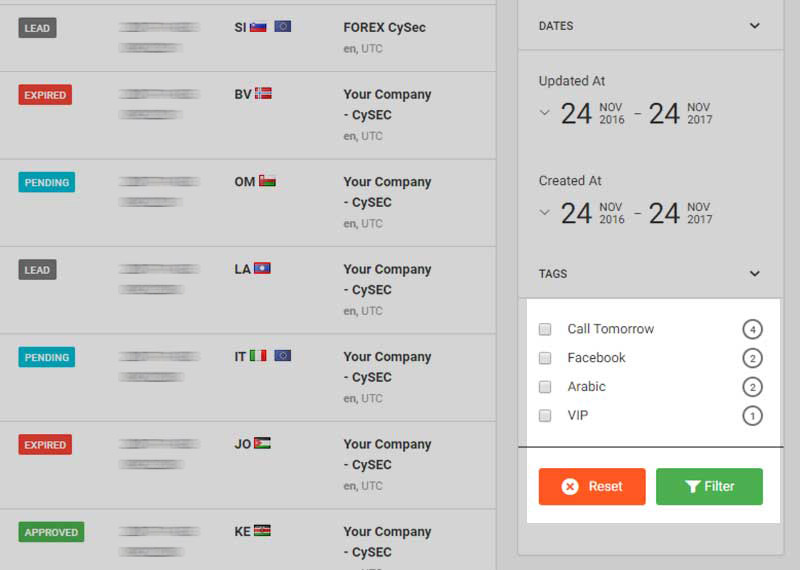This screenshot has height=570, width=800.
Task: Open the Updated At date range dropdown
Action: tap(545, 113)
